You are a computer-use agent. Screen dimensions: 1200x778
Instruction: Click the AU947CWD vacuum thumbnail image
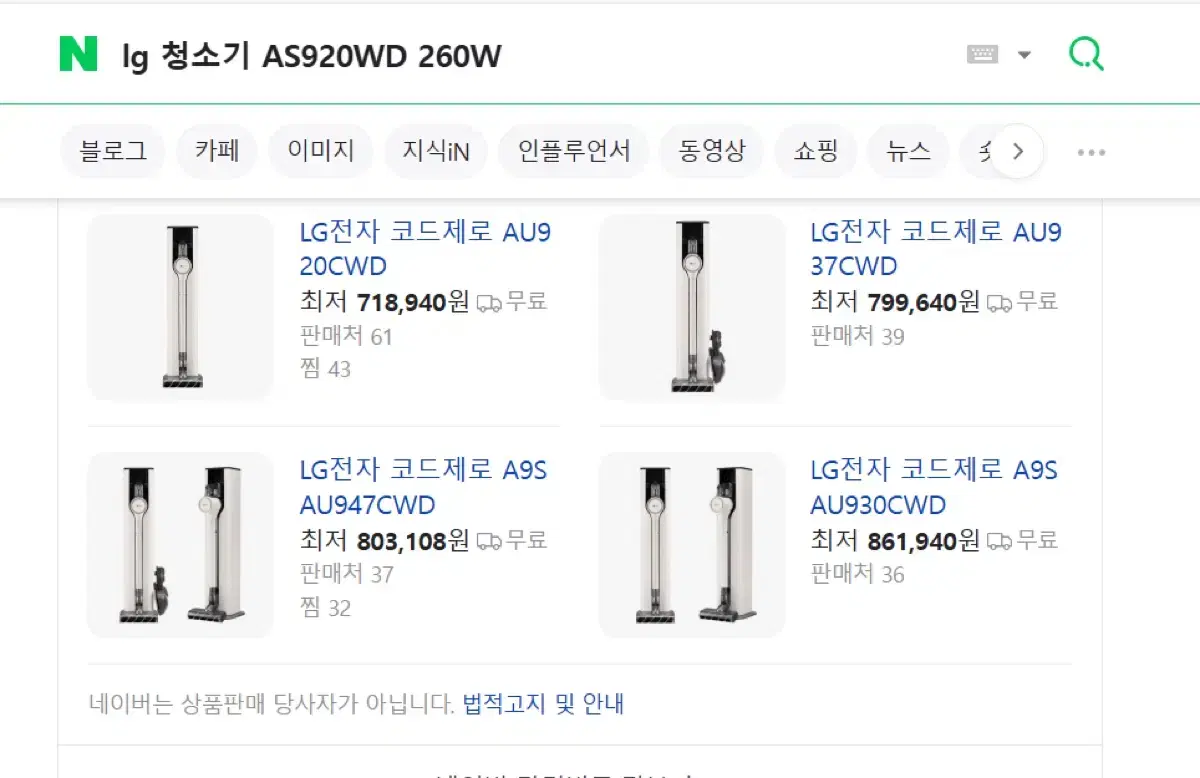pyautogui.click(x=181, y=545)
